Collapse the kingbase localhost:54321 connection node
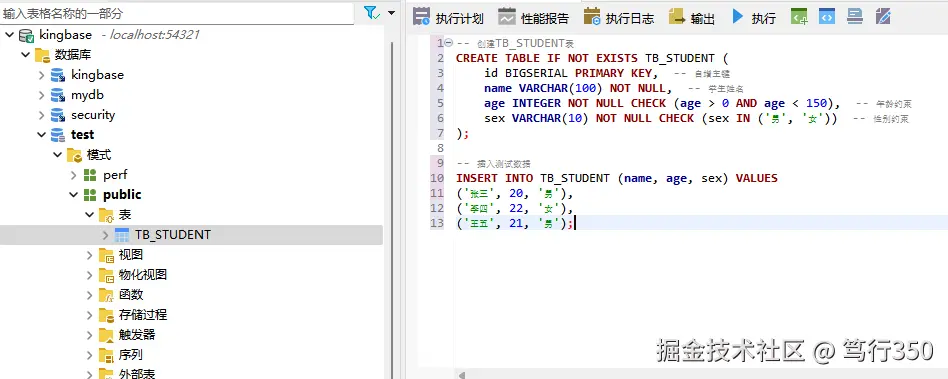 pyautogui.click(x=9, y=35)
